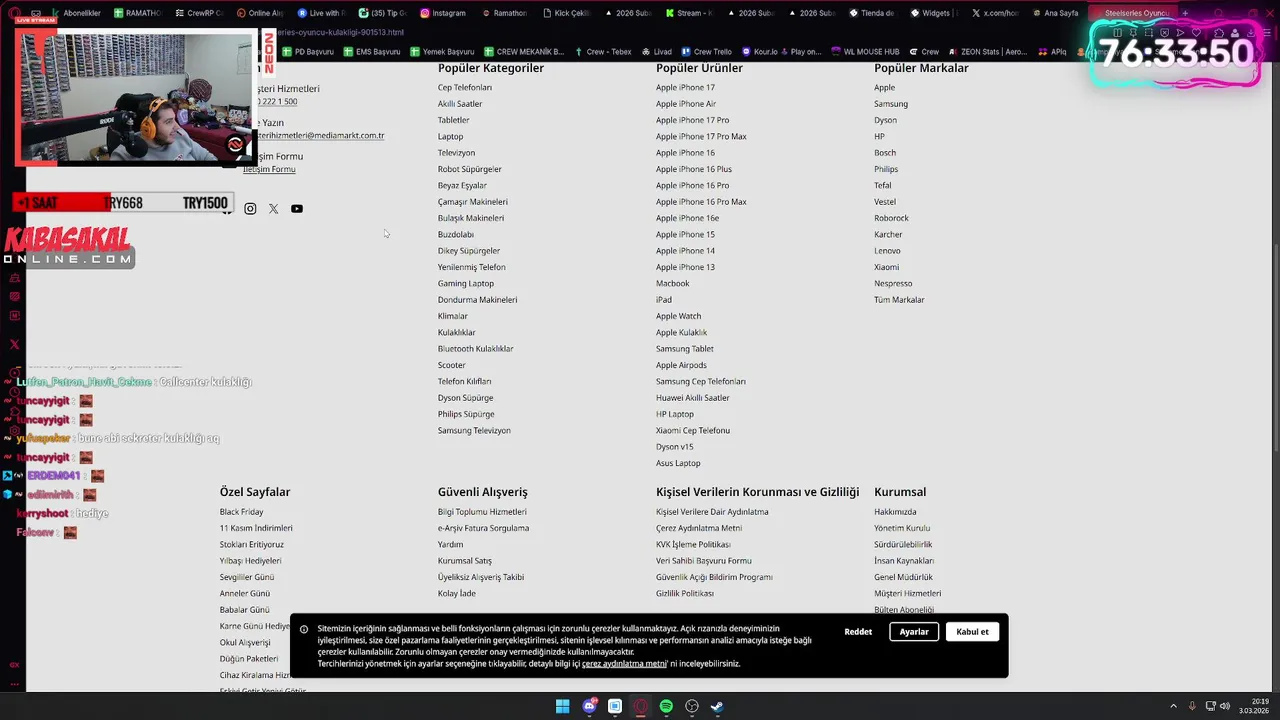
Task: Open the Samsung brand link
Action: coord(891,104)
